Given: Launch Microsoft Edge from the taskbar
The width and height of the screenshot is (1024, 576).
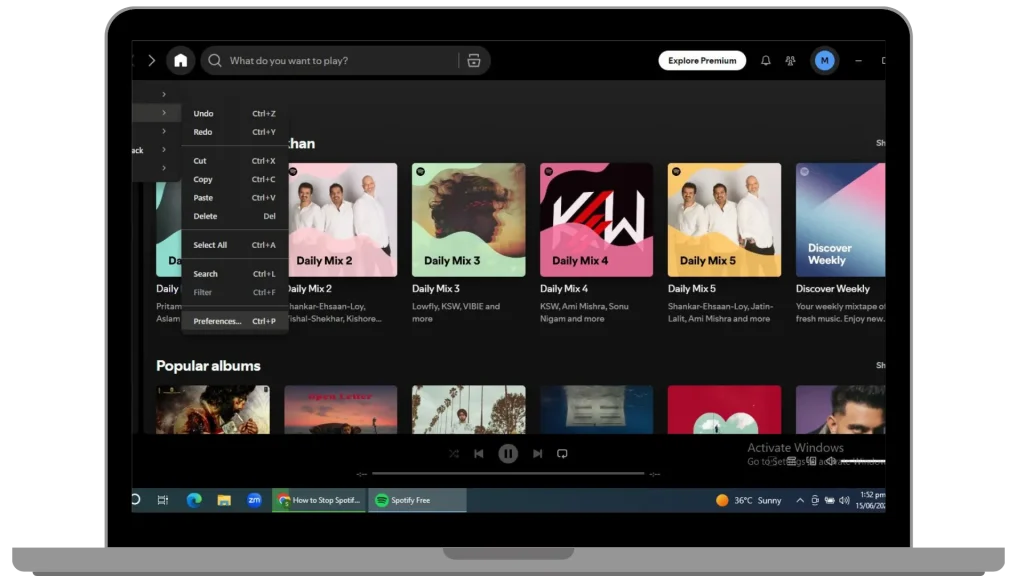Looking at the screenshot, I should click(x=194, y=500).
